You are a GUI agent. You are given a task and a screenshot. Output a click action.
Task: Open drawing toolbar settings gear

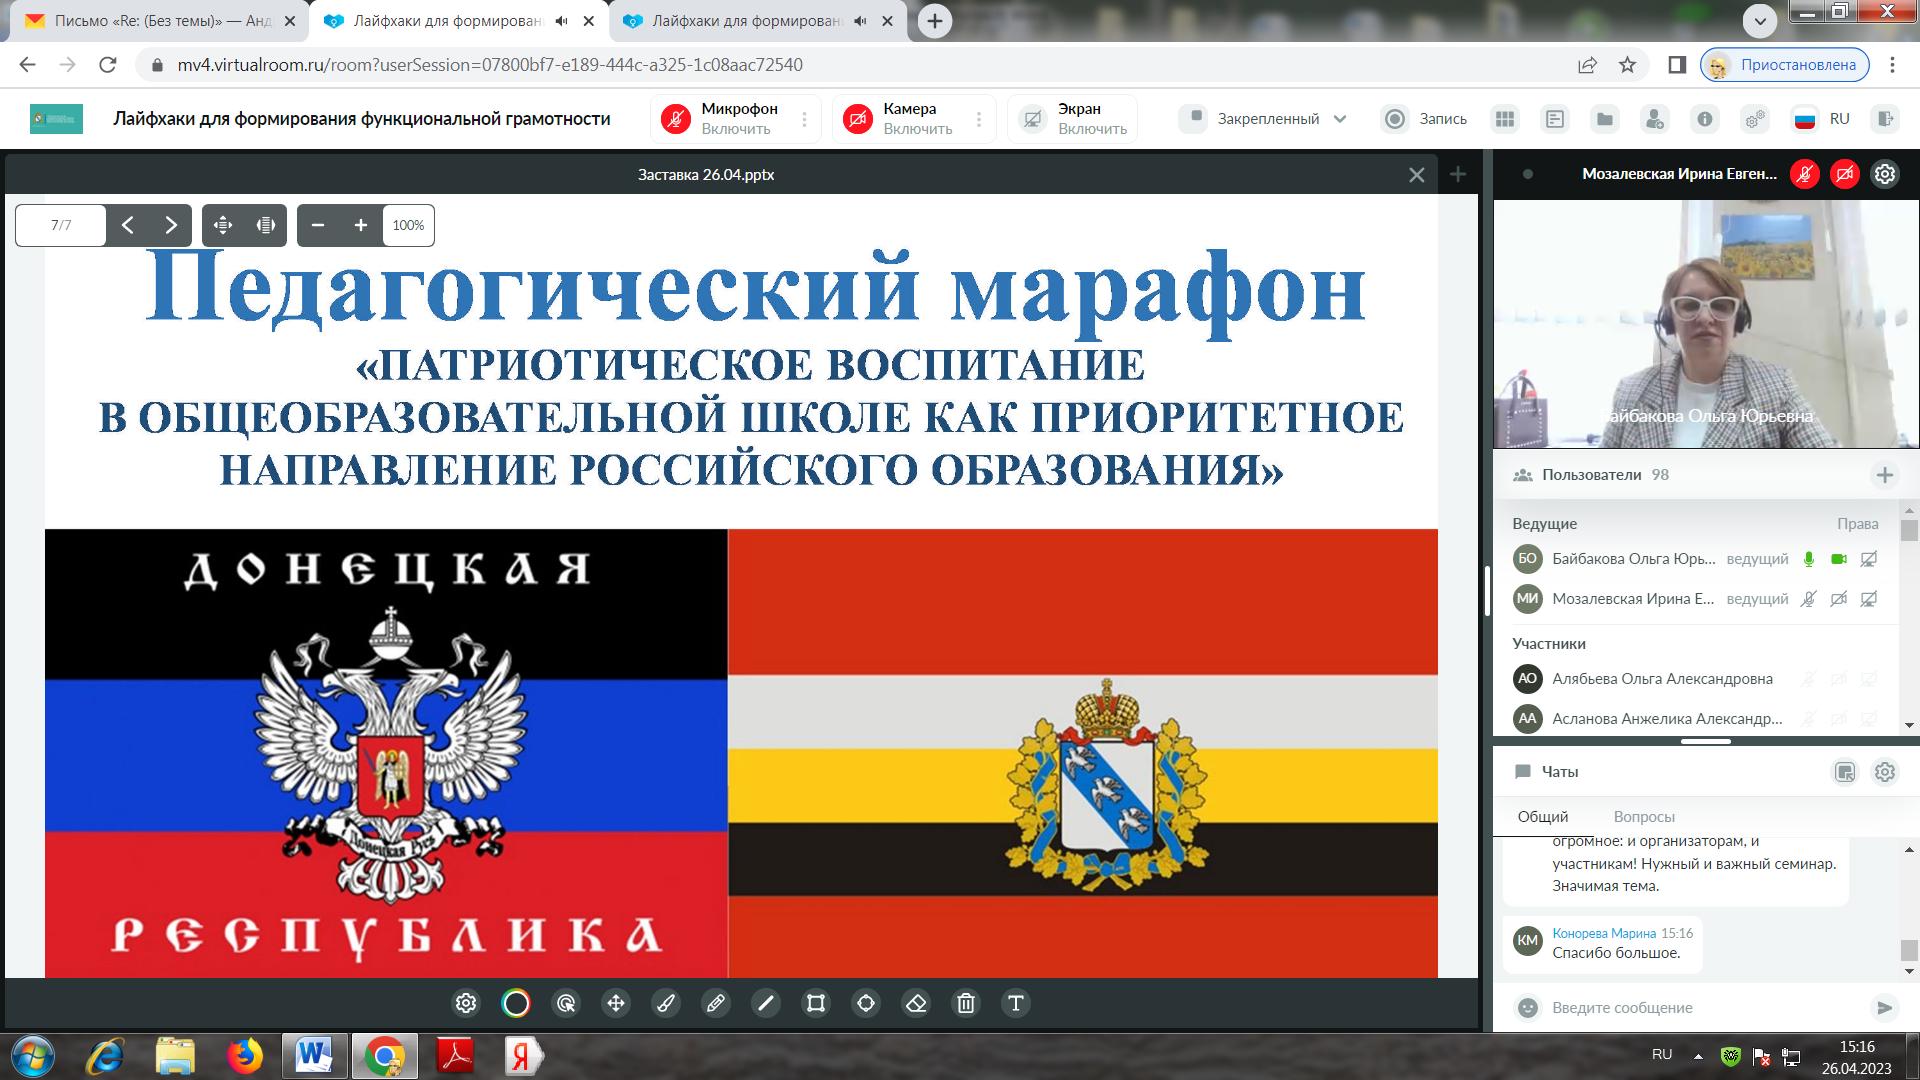coord(466,1003)
